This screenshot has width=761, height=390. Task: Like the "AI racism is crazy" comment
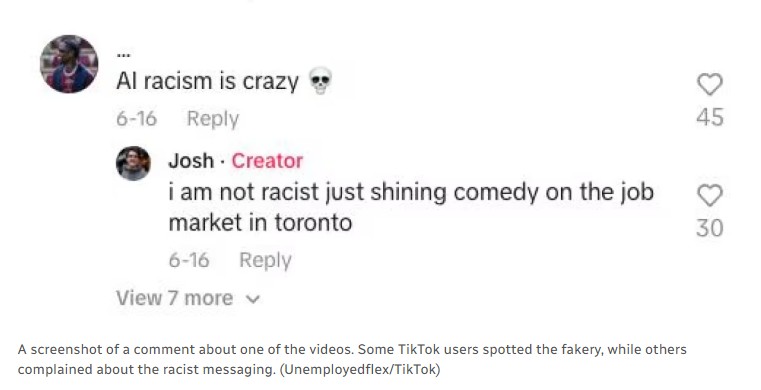710,84
